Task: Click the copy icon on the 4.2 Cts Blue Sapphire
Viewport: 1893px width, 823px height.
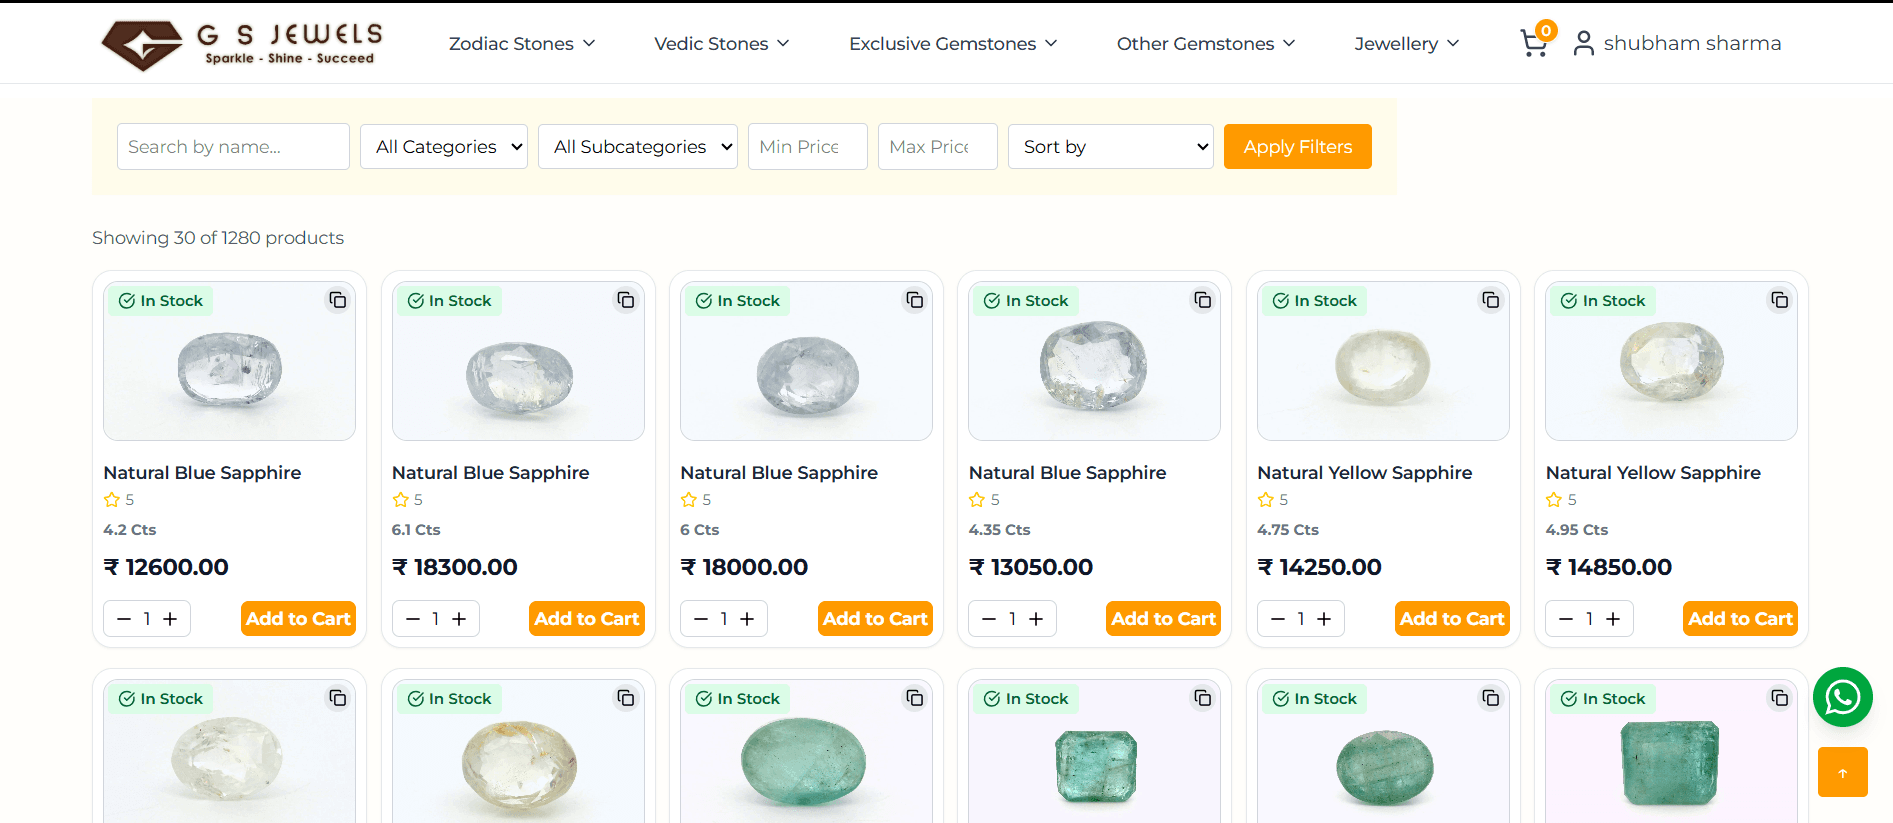Action: point(338,300)
